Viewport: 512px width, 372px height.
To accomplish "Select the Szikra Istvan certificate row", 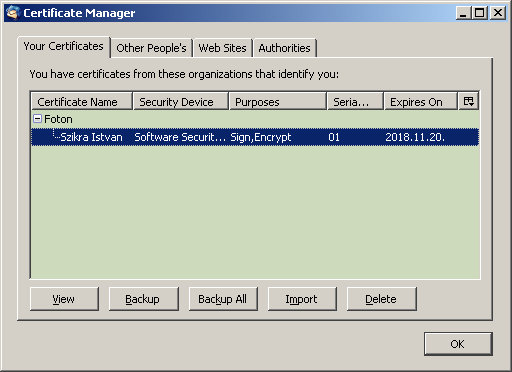I will pyautogui.click(x=255, y=137).
